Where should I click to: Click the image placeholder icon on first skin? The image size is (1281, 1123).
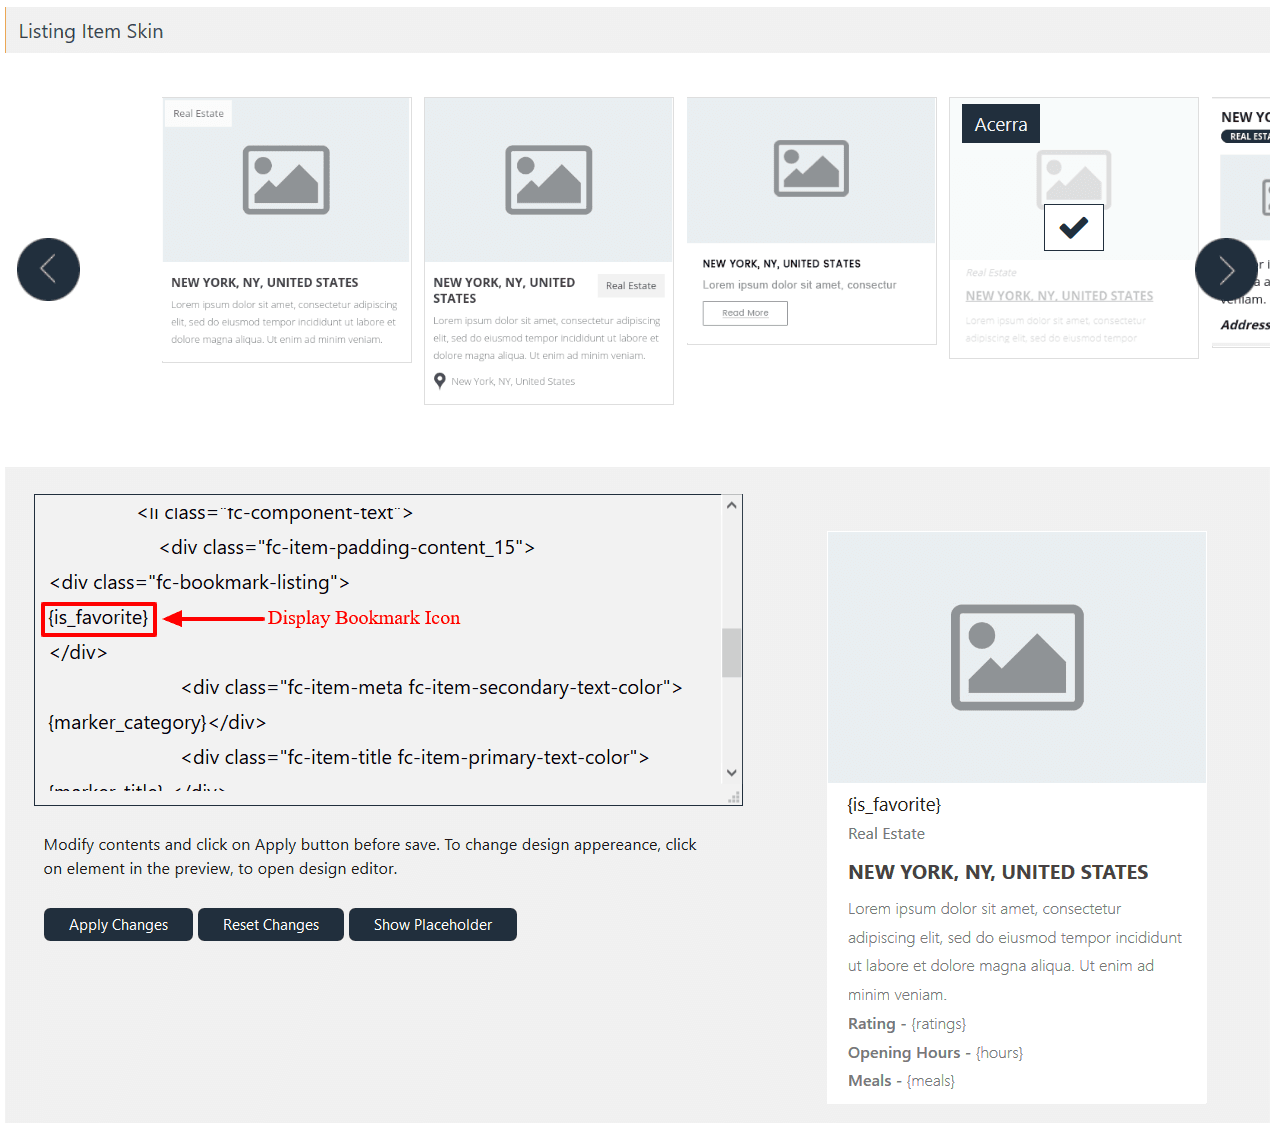286,180
